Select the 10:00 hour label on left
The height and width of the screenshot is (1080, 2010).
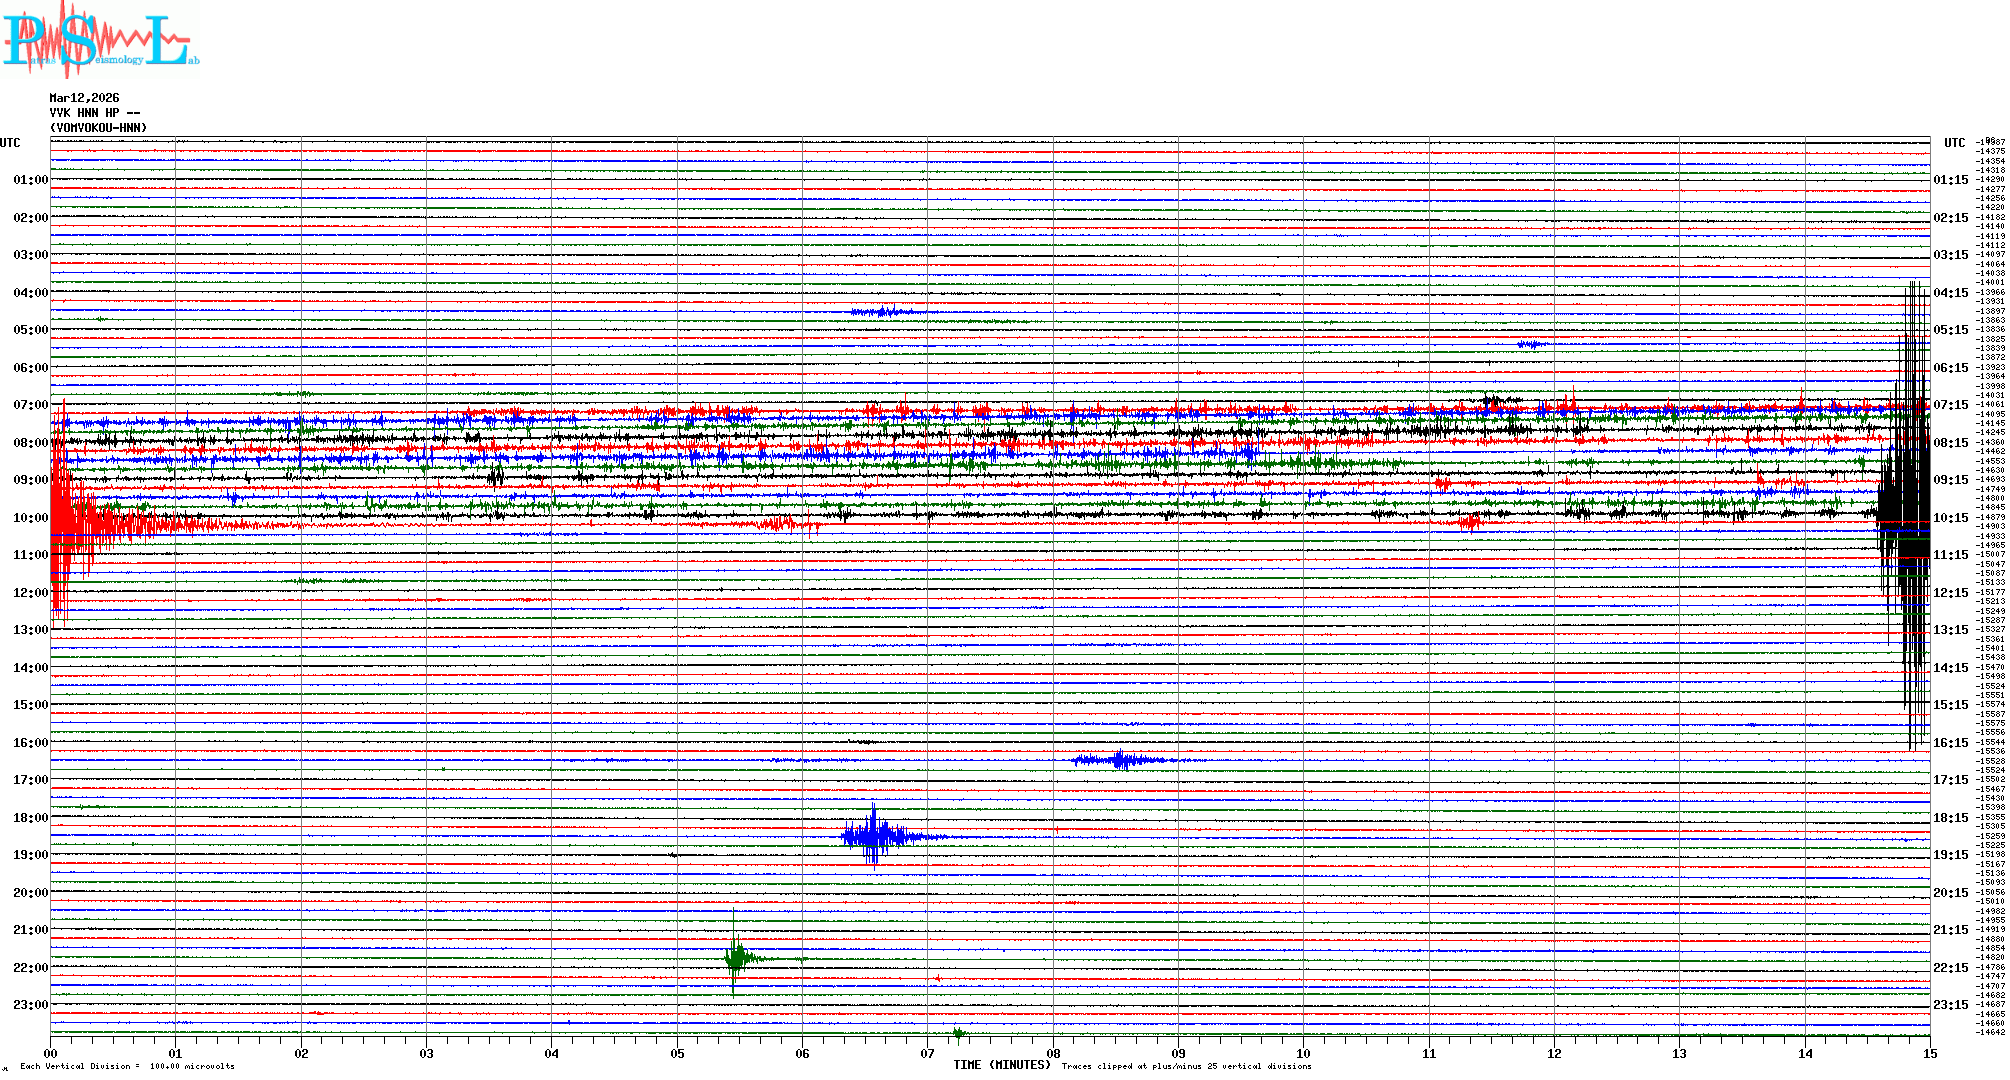[30, 518]
